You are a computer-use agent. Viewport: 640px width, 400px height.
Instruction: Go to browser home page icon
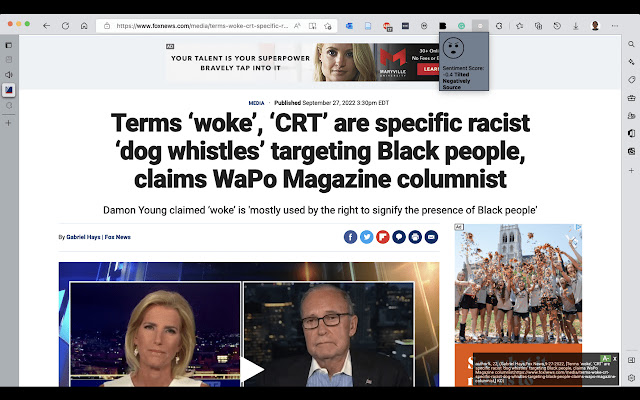(84, 26)
